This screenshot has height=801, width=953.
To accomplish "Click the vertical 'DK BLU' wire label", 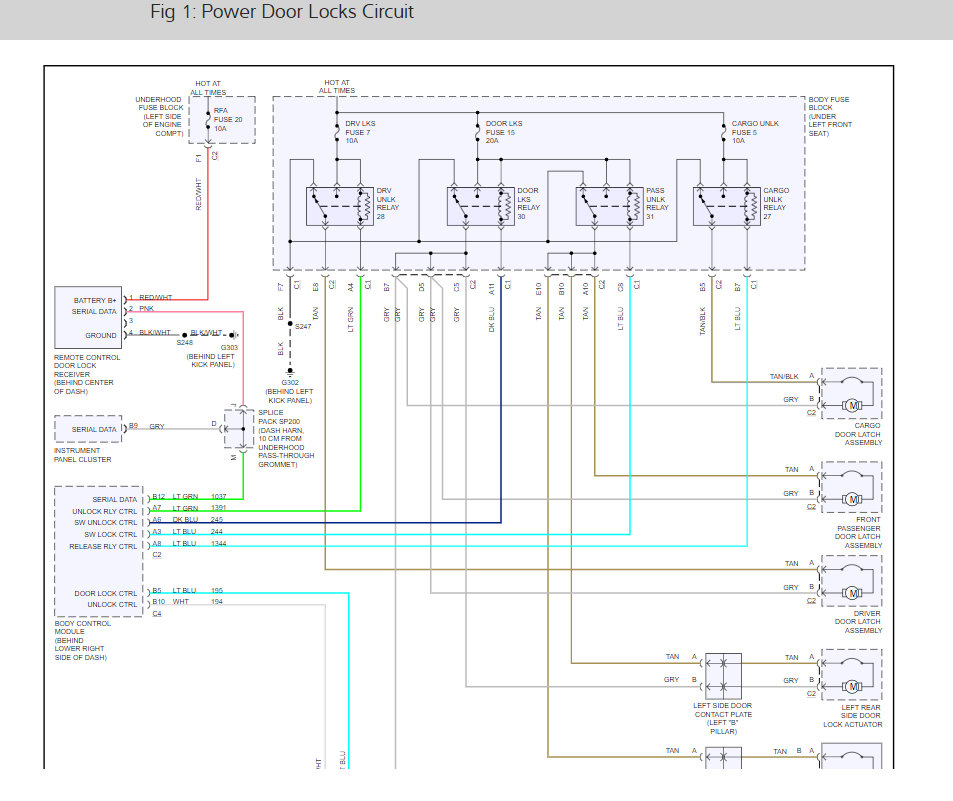I will [492, 319].
